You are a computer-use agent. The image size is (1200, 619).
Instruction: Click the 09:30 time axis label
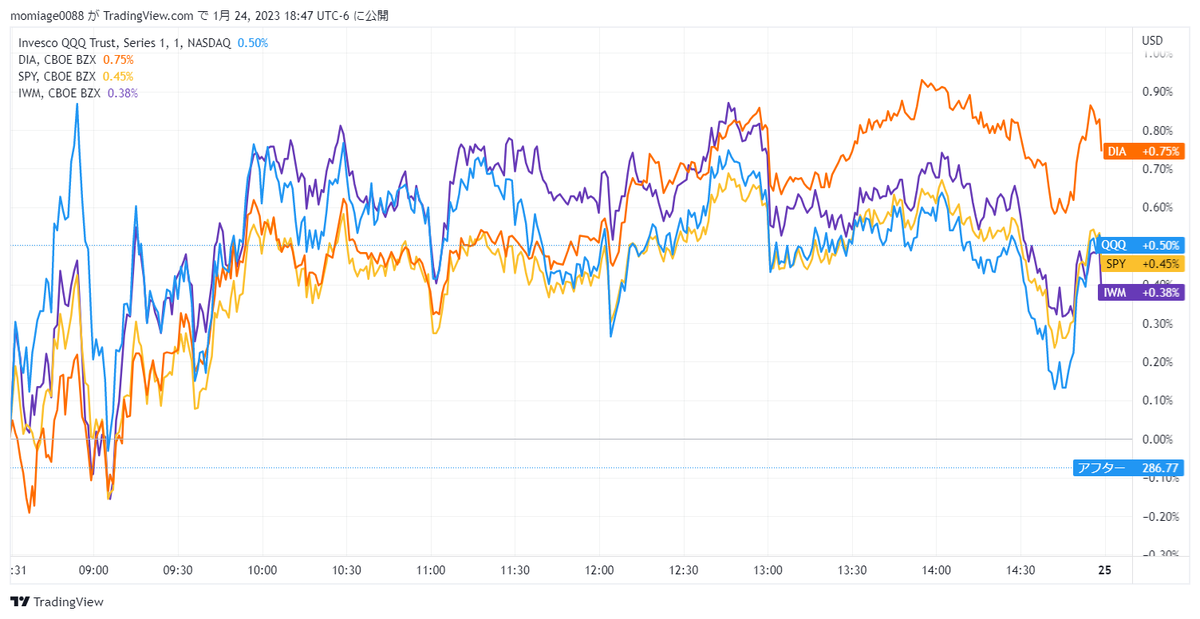click(177, 570)
